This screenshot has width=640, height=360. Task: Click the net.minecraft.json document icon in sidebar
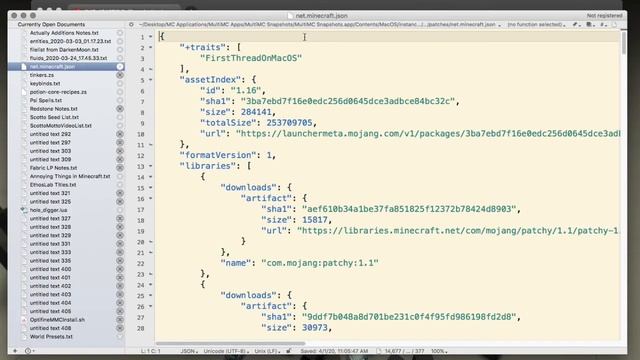coord(24,67)
